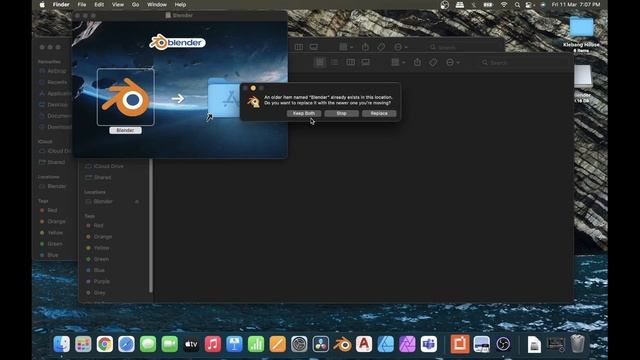Launch Affinity Photo from the dock

tap(407, 344)
